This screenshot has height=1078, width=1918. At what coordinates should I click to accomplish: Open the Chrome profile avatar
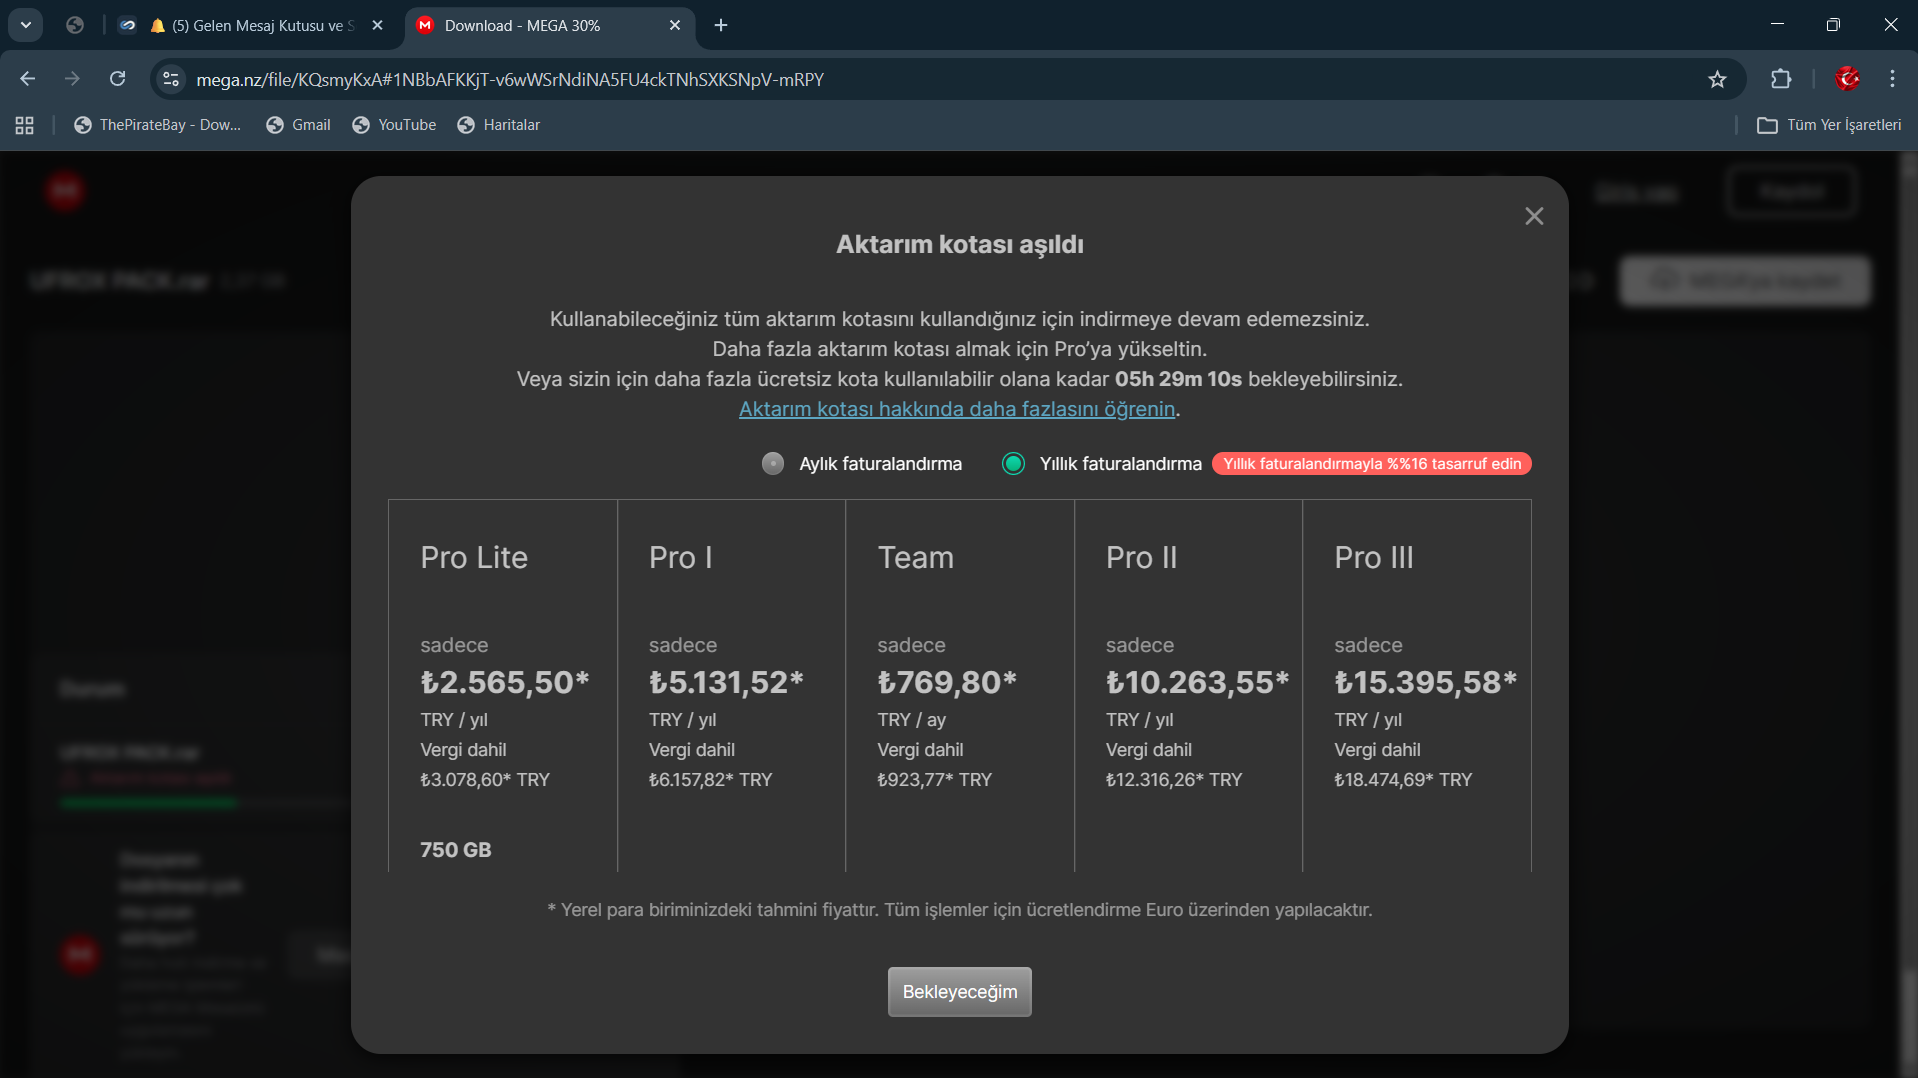tap(1847, 79)
